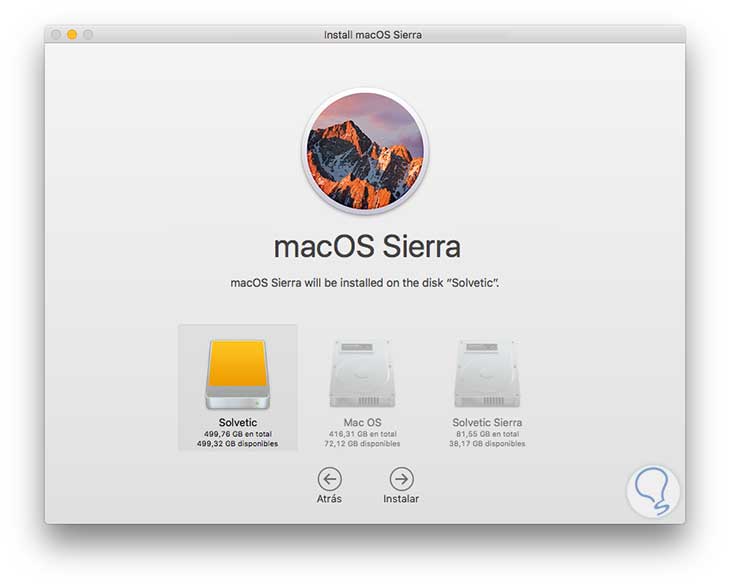This screenshot has width=730, height=588.
Task: Click the Solvetic Sierra disk name text
Action: (487, 422)
